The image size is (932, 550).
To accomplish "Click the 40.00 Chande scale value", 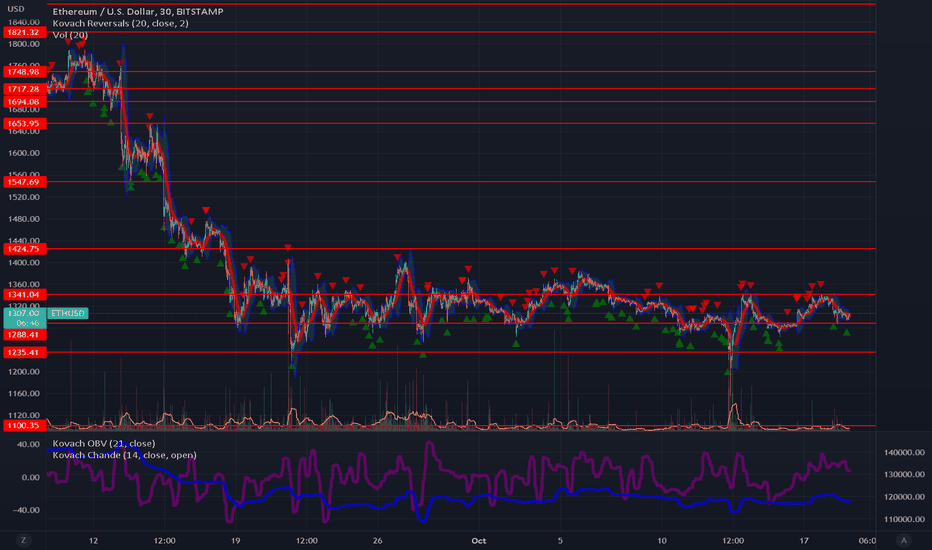I will coord(29,444).
